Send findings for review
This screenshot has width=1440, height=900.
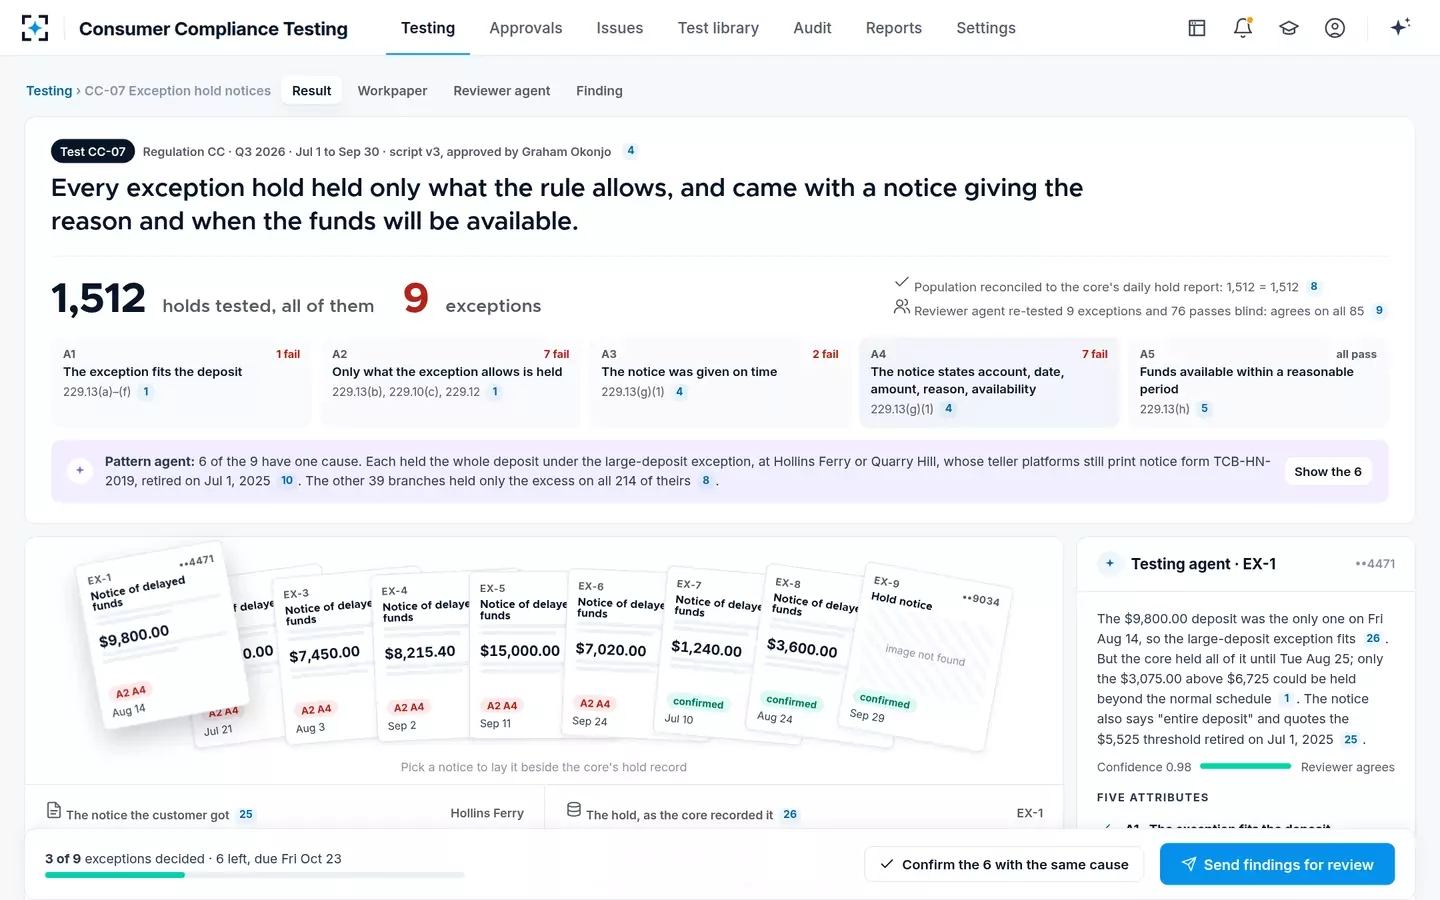pyautogui.click(x=1277, y=865)
